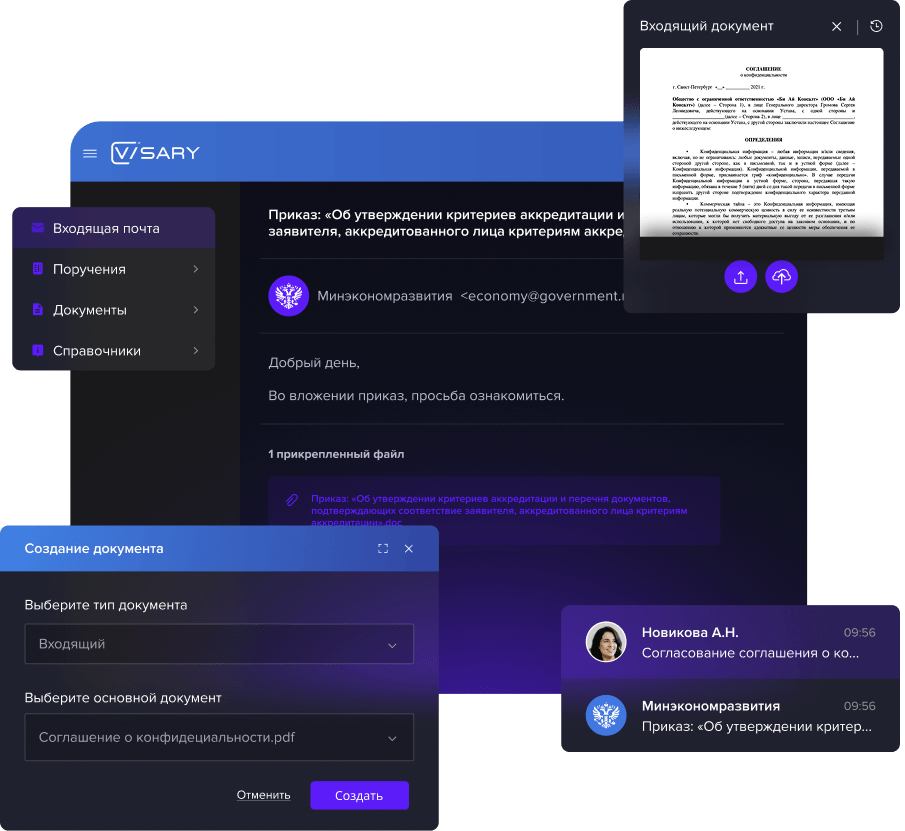Close the Создание документа dialog
This screenshot has width=905, height=831.
click(408, 548)
